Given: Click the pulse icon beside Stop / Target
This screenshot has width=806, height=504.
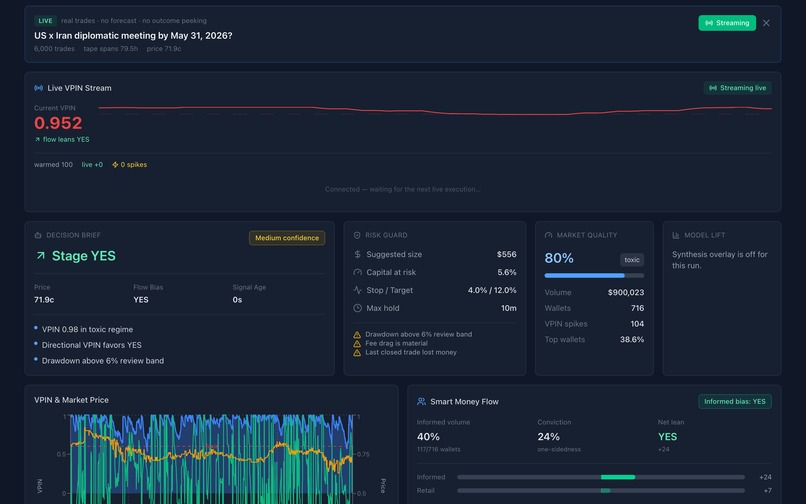Looking at the screenshot, I should pyautogui.click(x=357, y=290).
